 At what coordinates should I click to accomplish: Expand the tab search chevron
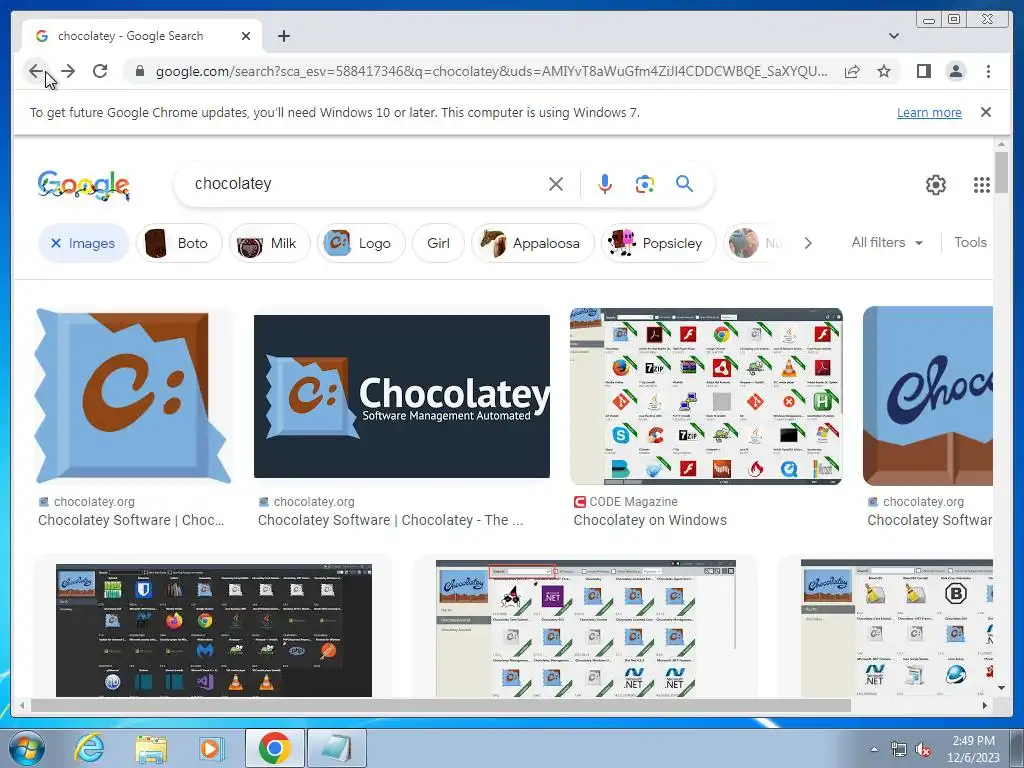click(893, 36)
